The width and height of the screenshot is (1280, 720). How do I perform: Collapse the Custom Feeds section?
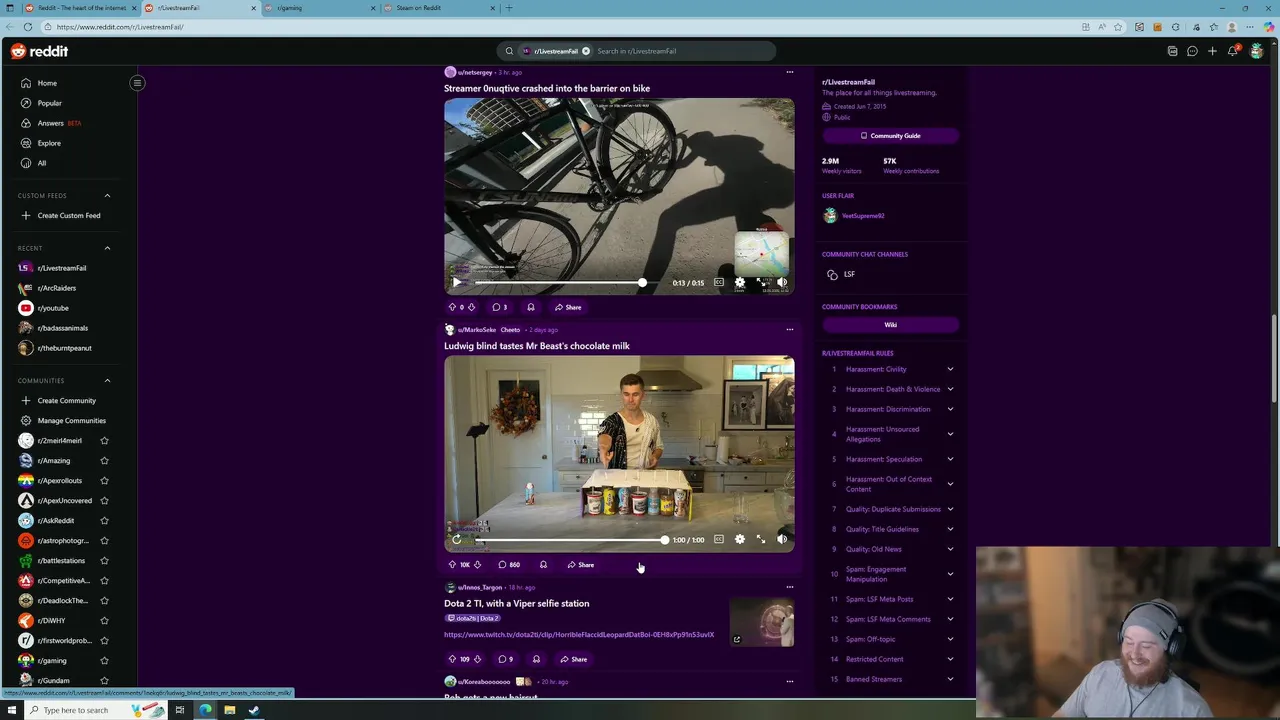pos(107,196)
